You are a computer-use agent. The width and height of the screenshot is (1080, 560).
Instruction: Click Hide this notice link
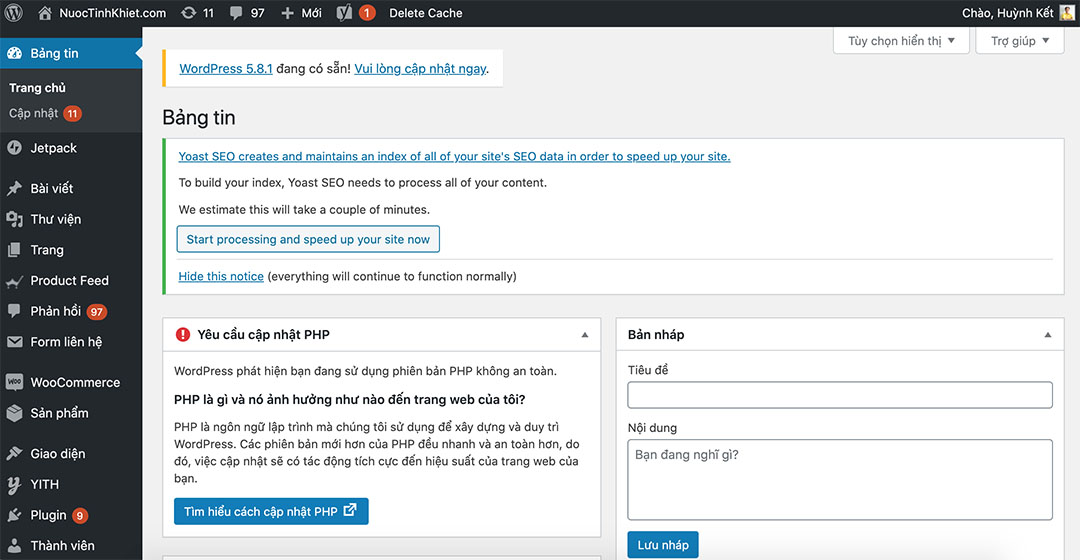pos(221,276)
